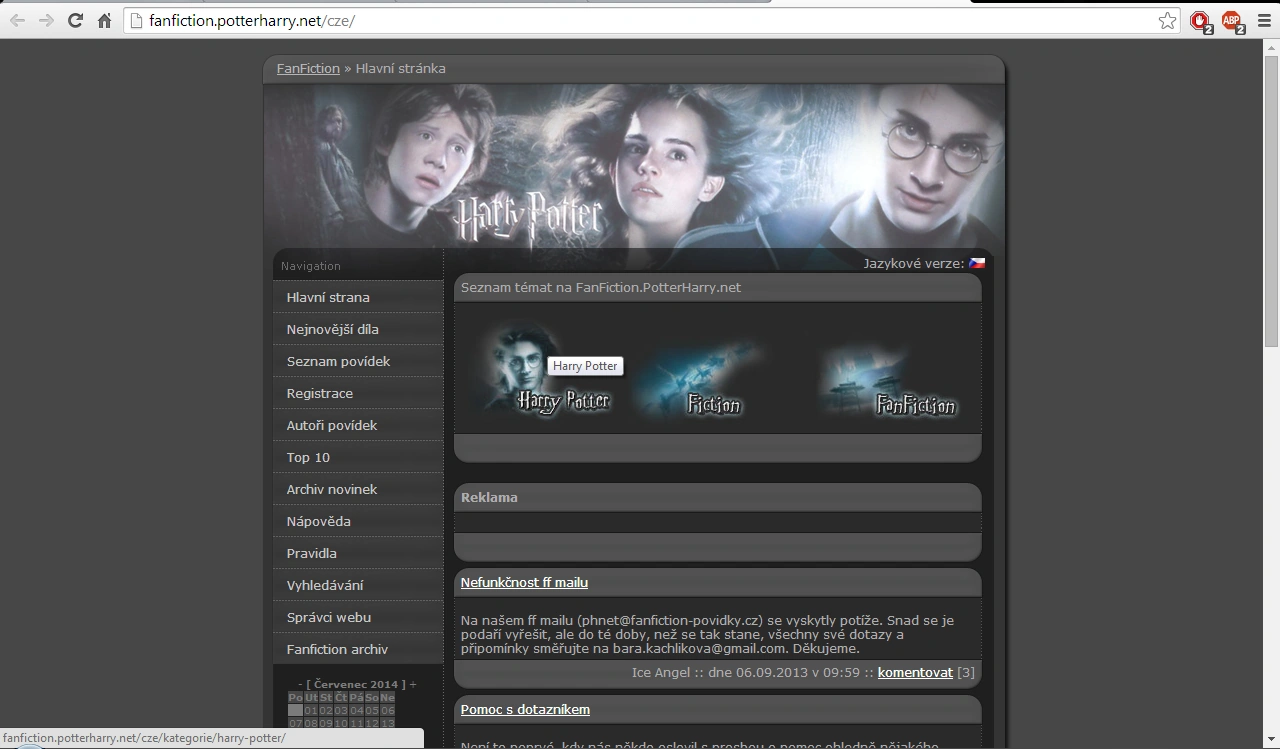Go to next month in calendar
Image resolution: width=1280 pixels, height=749 pixels.
coord(413,684)
